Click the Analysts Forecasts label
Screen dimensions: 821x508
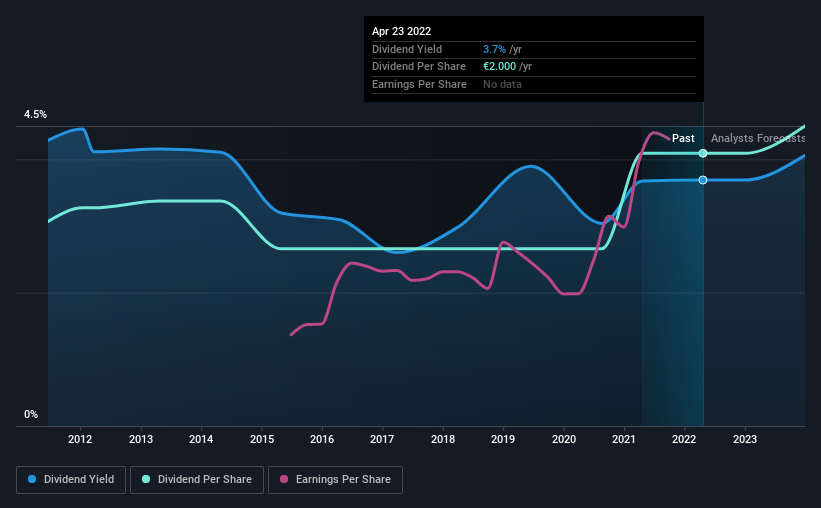pyautogui.click(x=758, y=138)
